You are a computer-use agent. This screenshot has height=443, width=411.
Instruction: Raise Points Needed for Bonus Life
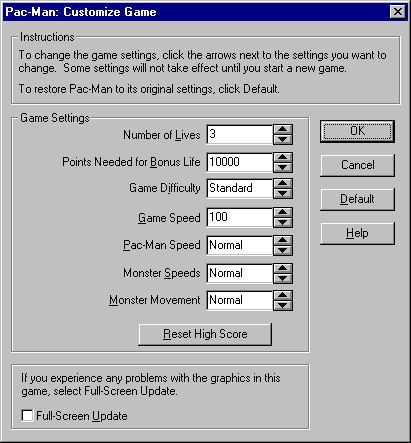point(283,158)
